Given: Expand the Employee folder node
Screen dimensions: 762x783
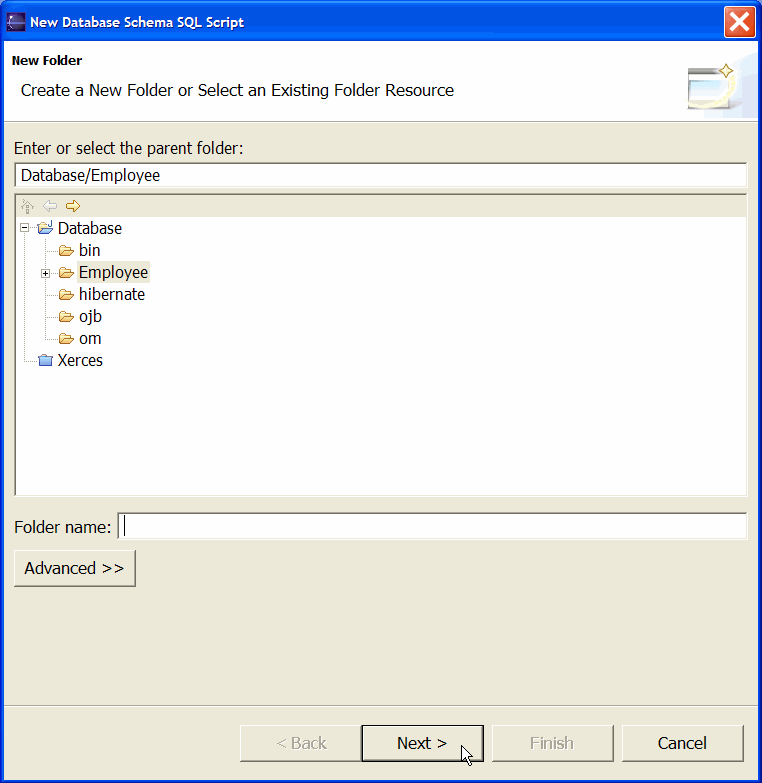Looking at the screenshot, I should pos(45,273).
